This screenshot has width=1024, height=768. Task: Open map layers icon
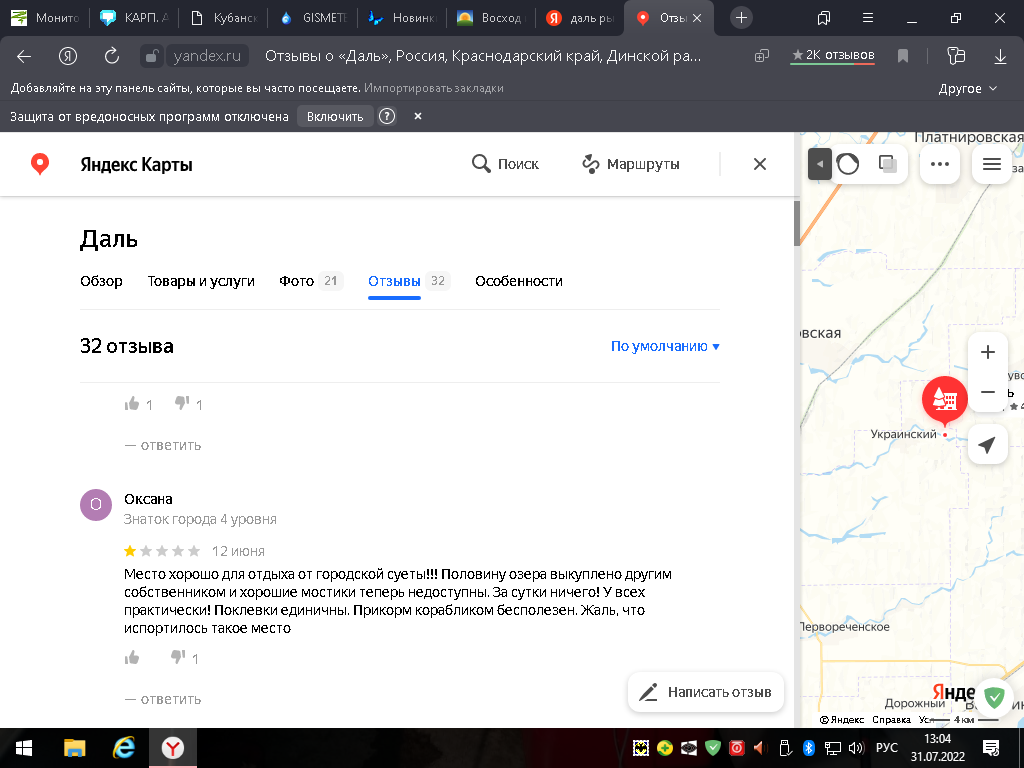point(888,164)
